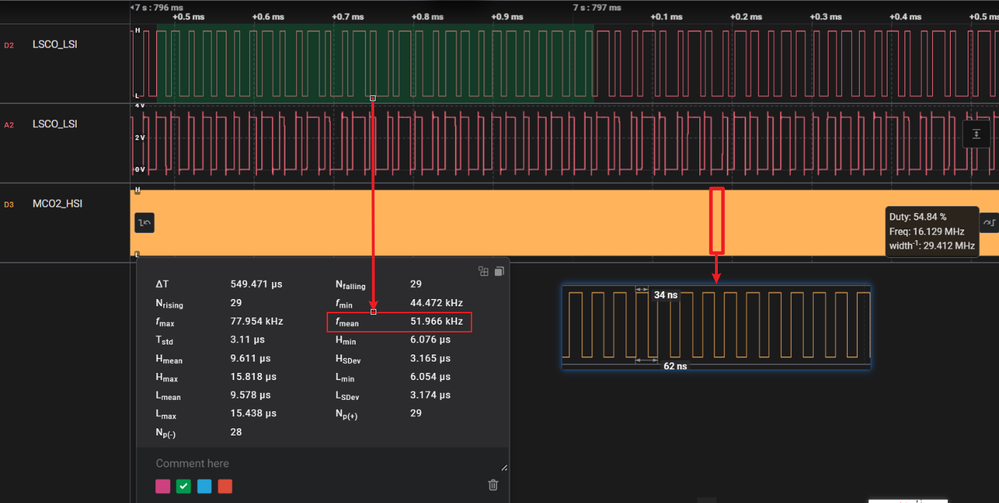Select the D2 LSCO_LSI digital channel label

point(55,45)
